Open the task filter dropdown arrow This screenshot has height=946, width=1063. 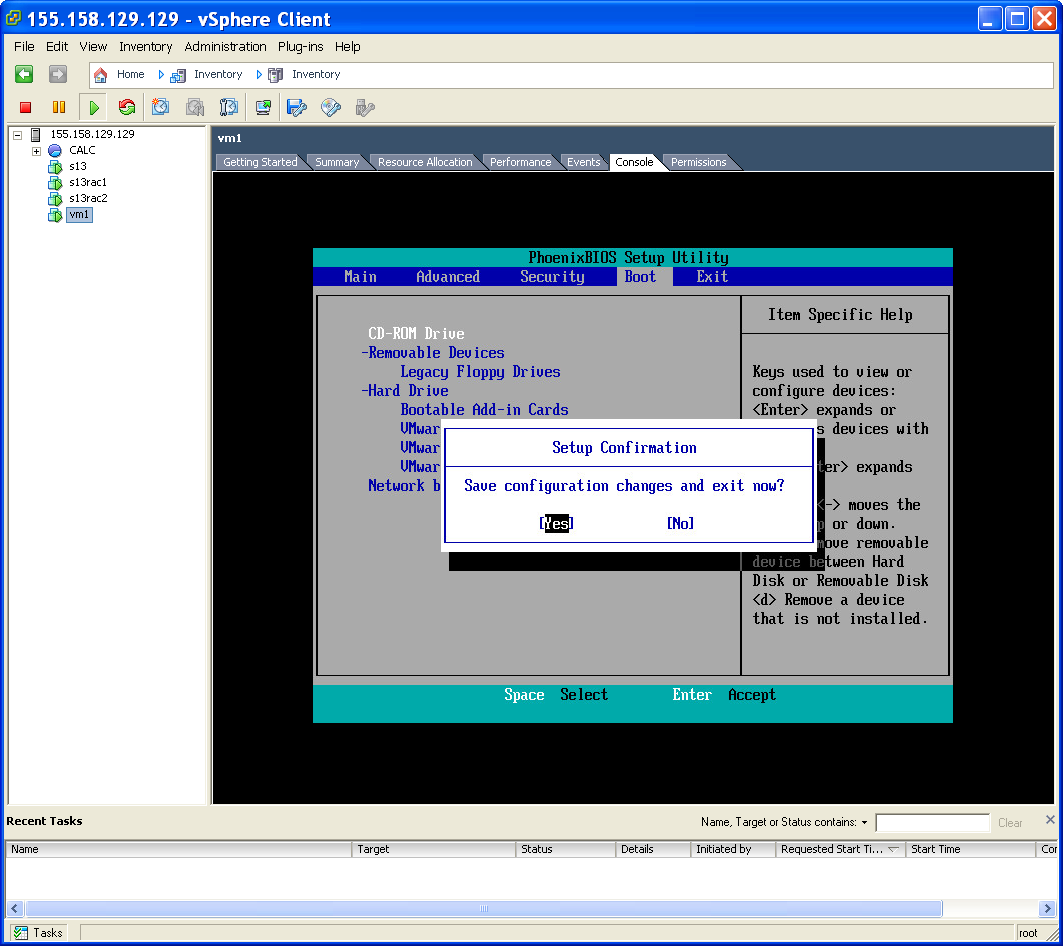pyautogui.click(x=864, y=823)
